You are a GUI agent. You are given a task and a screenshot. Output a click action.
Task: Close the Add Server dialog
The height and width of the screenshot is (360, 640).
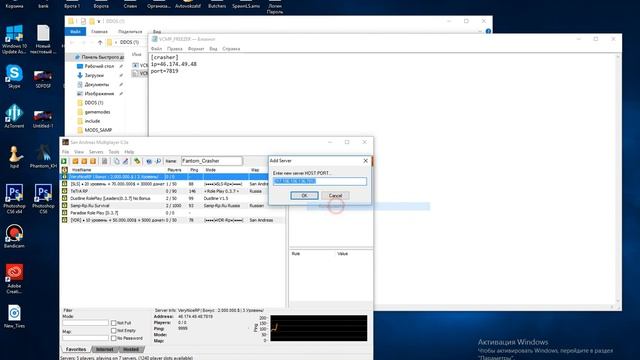[365, 161]
